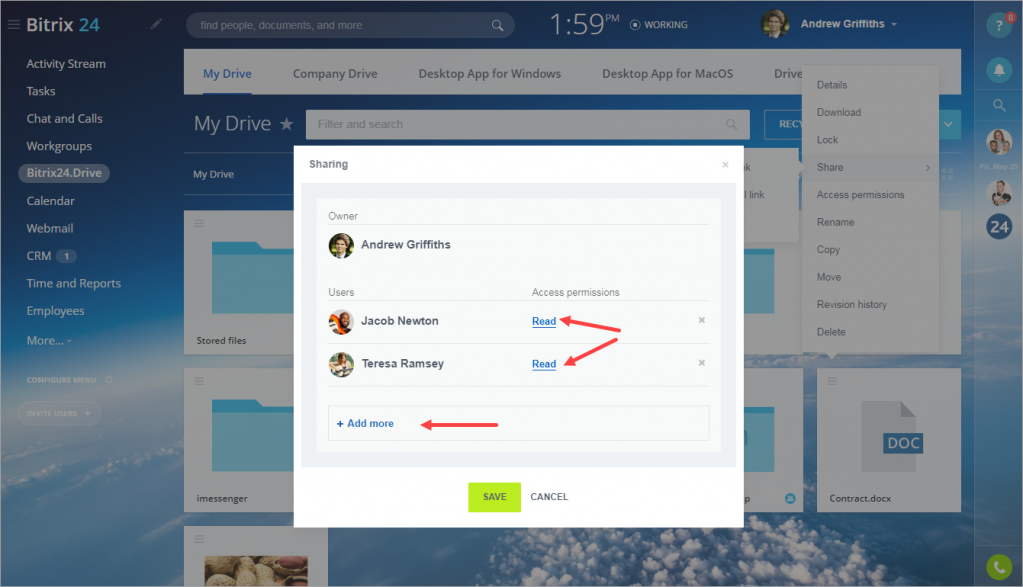Open Stored files folder menu icon

click(x=199, y=223)
